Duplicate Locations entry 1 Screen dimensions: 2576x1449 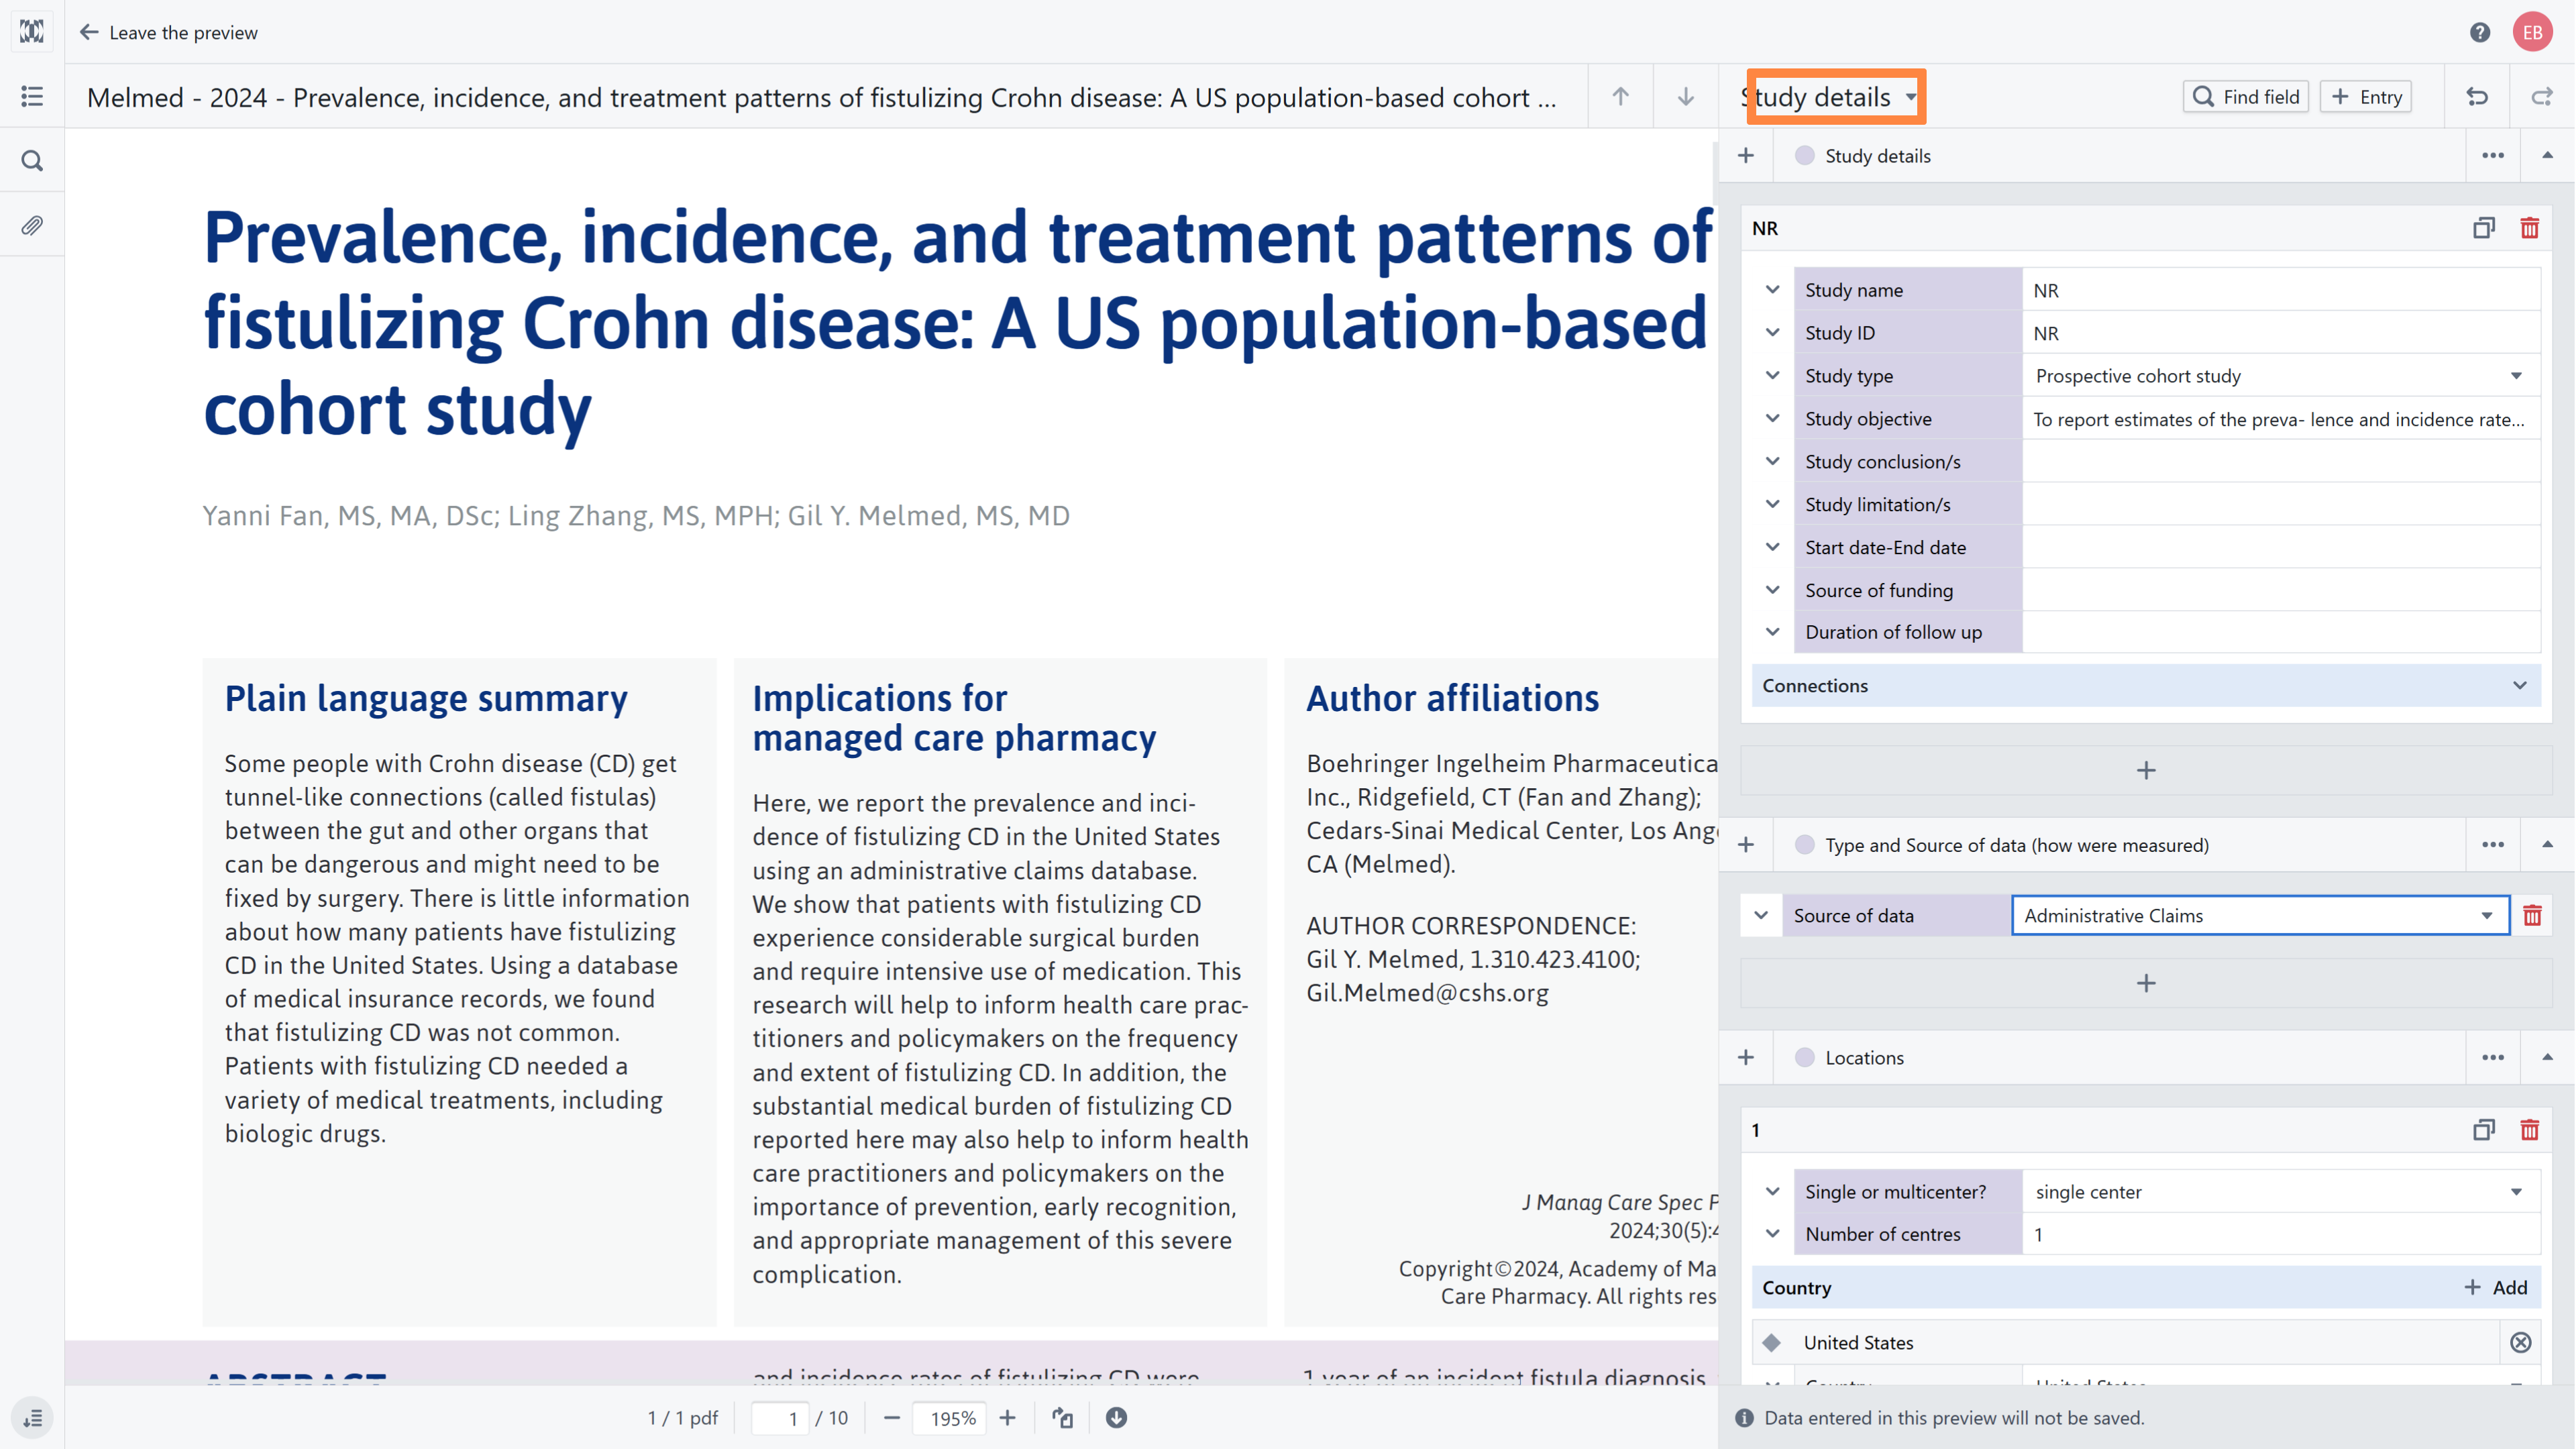pos(2484,1130)
